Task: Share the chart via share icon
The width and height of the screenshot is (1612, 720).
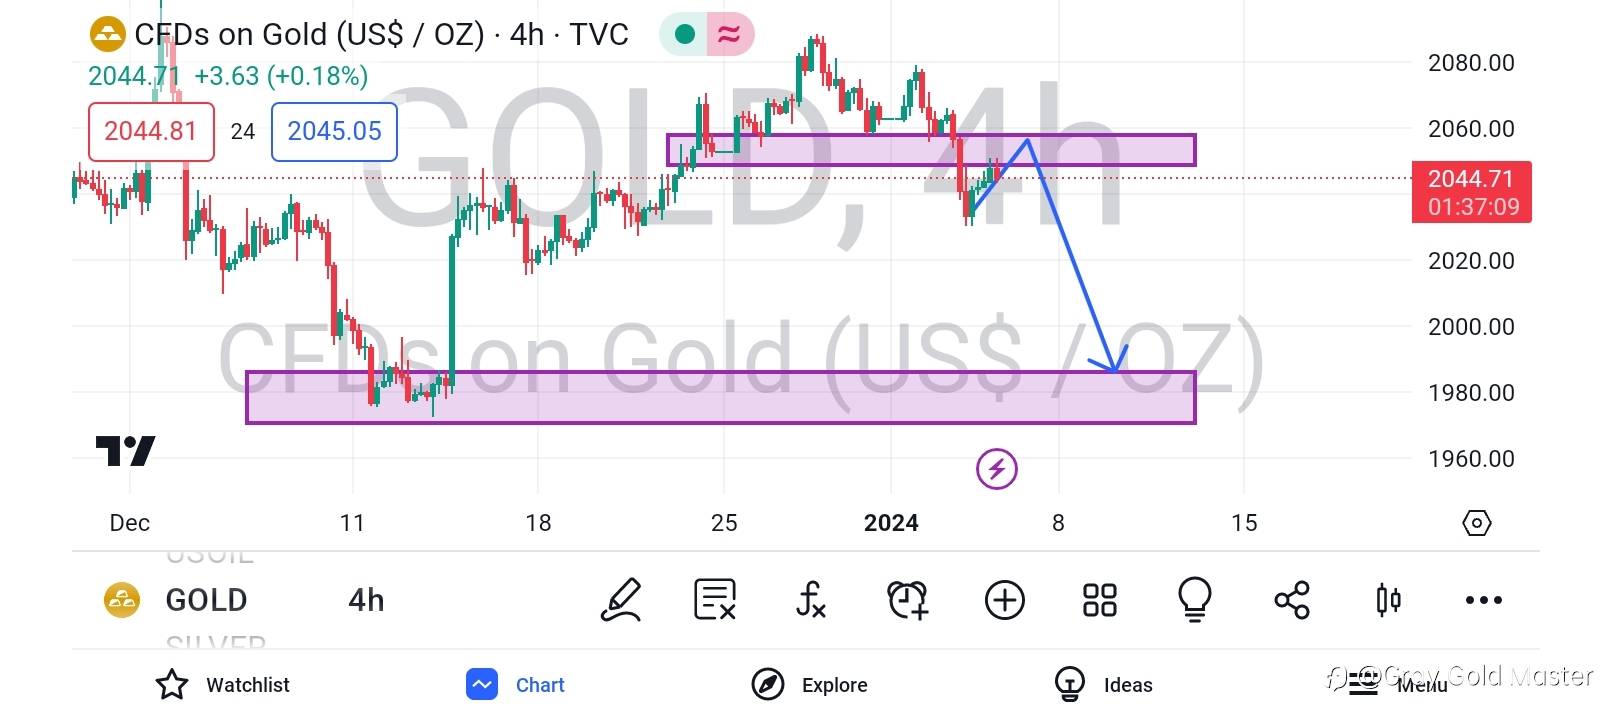Action: [1291, 600]
